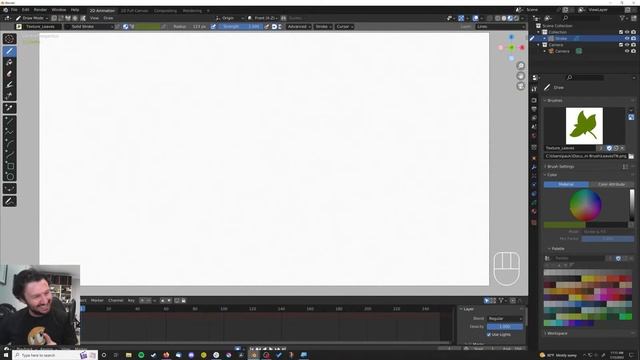The width and height of the screenshot is (640, 360).
Task: Click the zoom viewport gizmo button
Action: (x=520, y=66)
